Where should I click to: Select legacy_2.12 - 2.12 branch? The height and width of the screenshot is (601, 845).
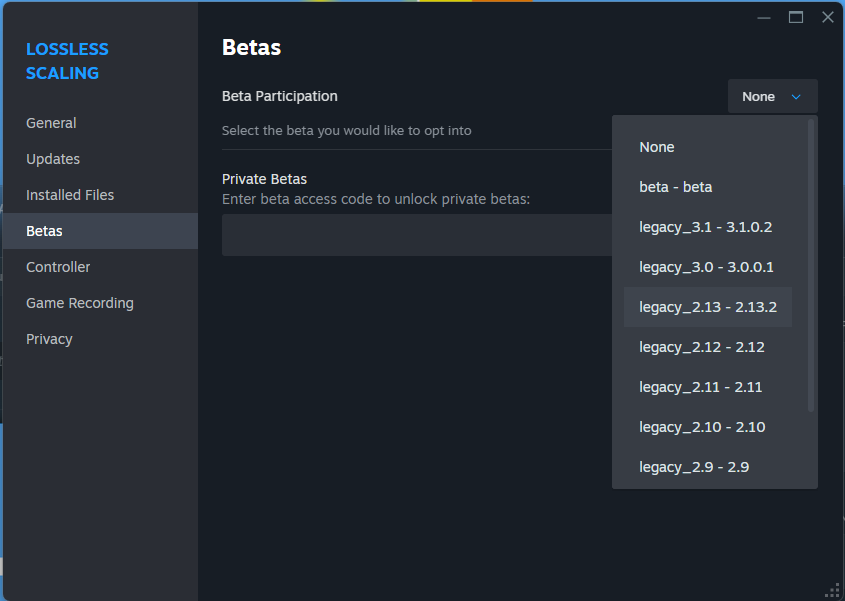coord(708,347)
